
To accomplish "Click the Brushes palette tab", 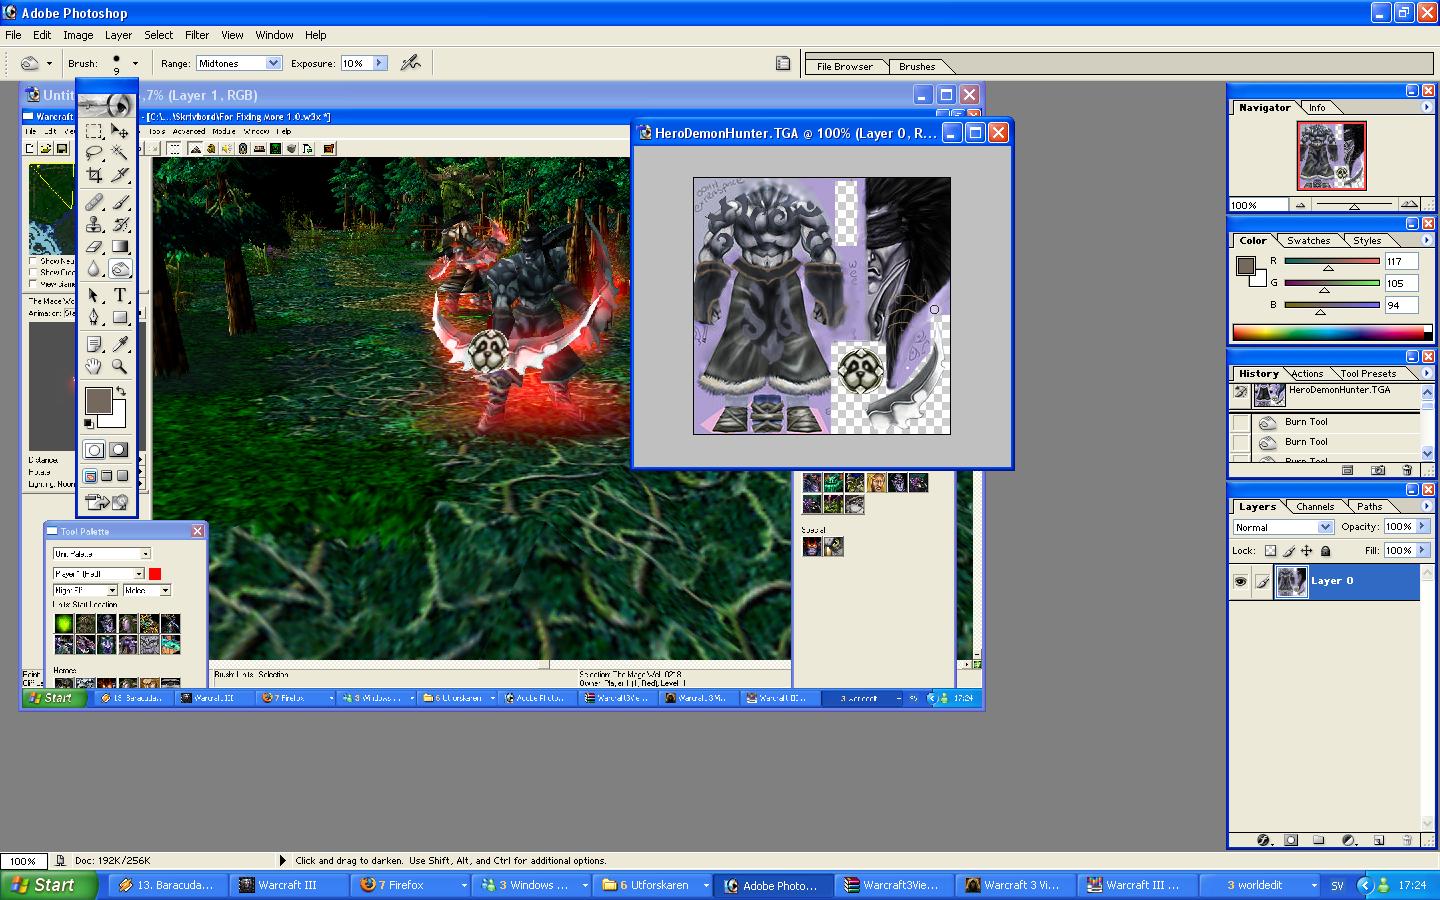I will (x=917, y=67).
